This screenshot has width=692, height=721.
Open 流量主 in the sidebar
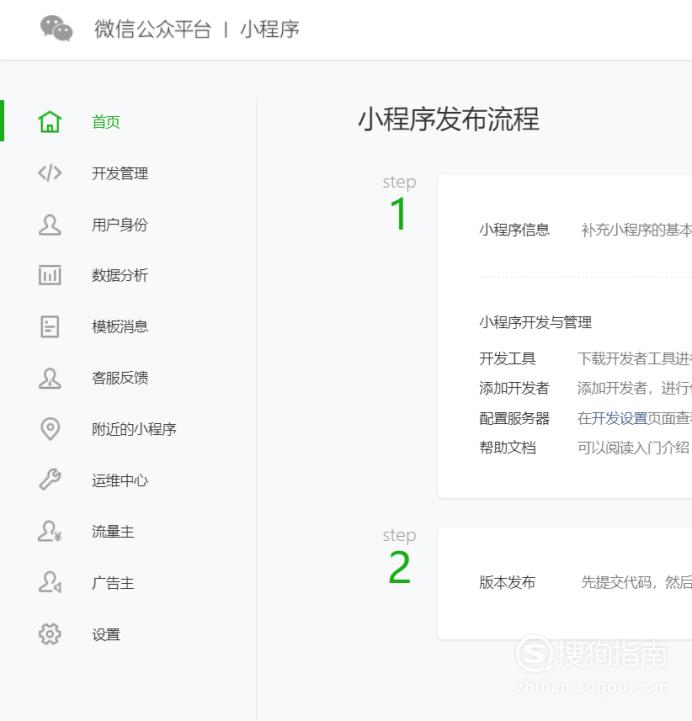coord(113,532)
